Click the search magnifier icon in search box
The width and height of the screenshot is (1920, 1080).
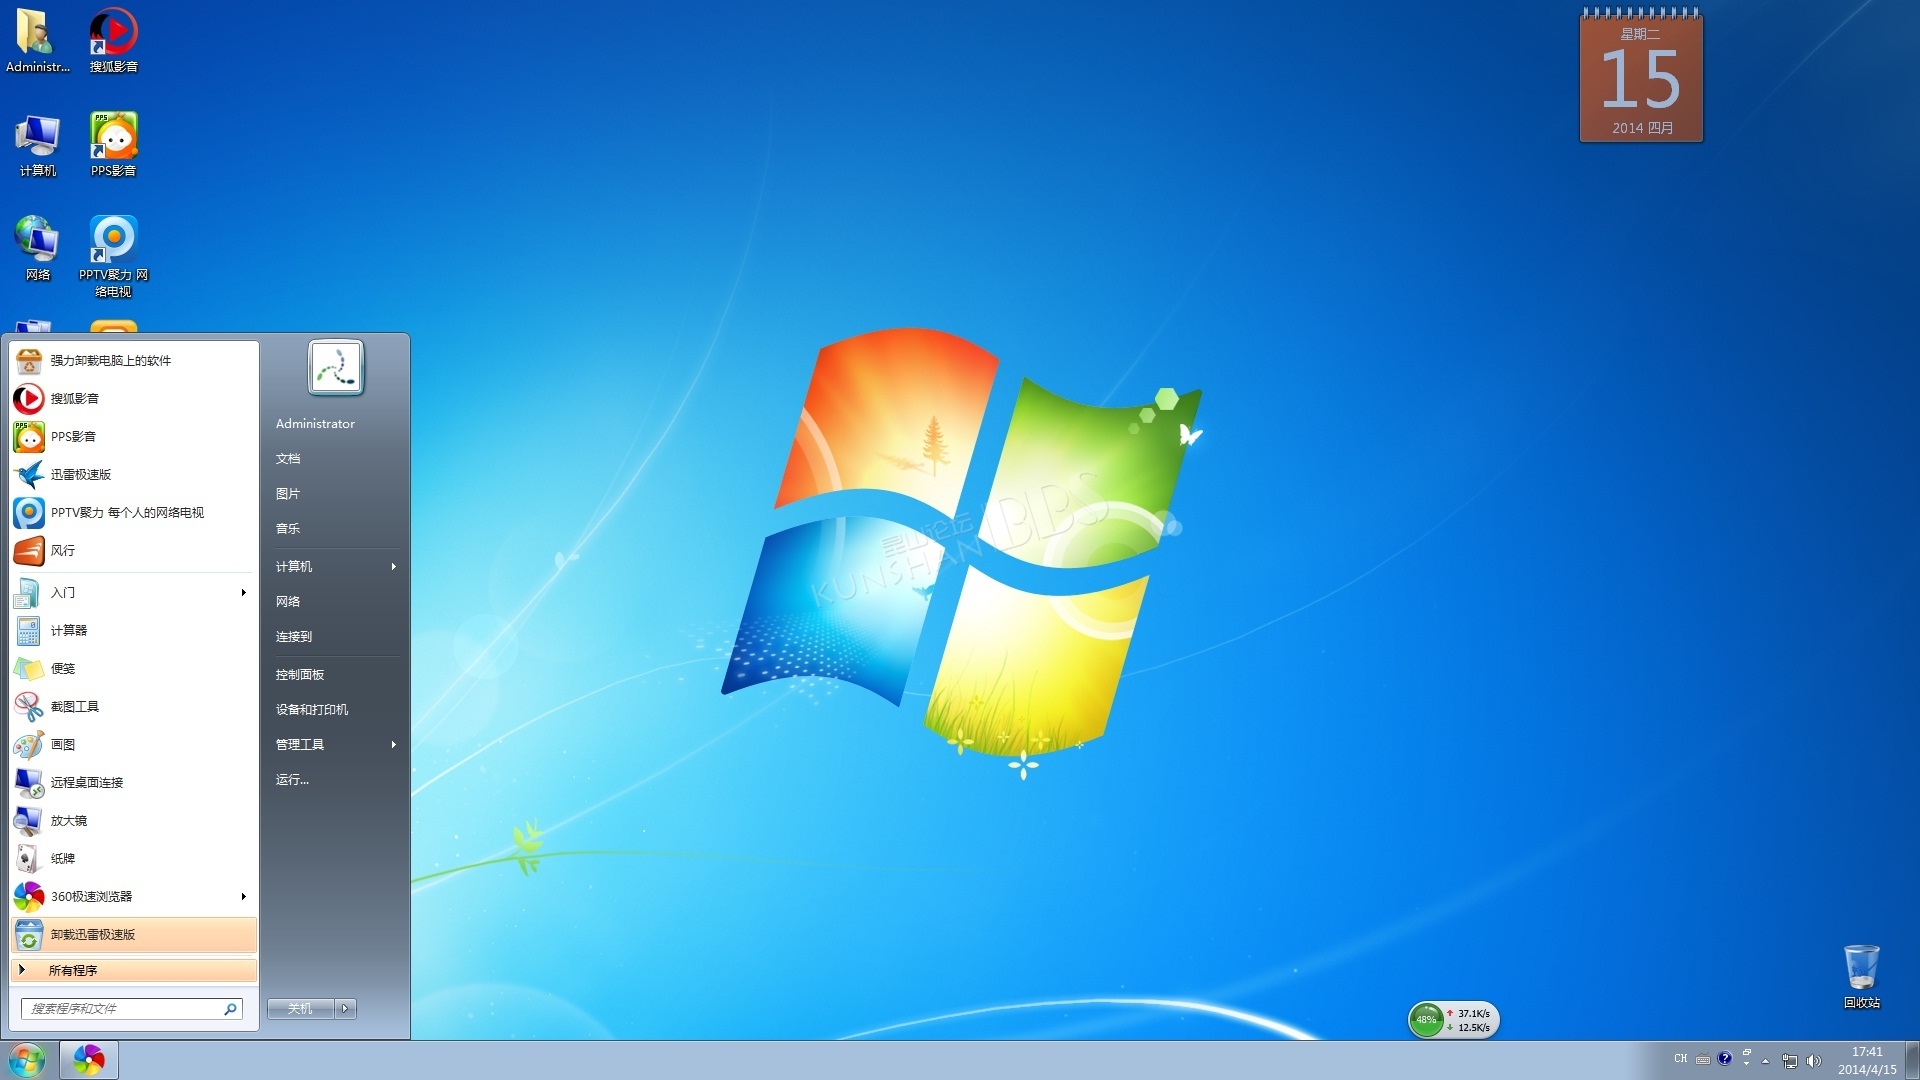pos(230,1009)
